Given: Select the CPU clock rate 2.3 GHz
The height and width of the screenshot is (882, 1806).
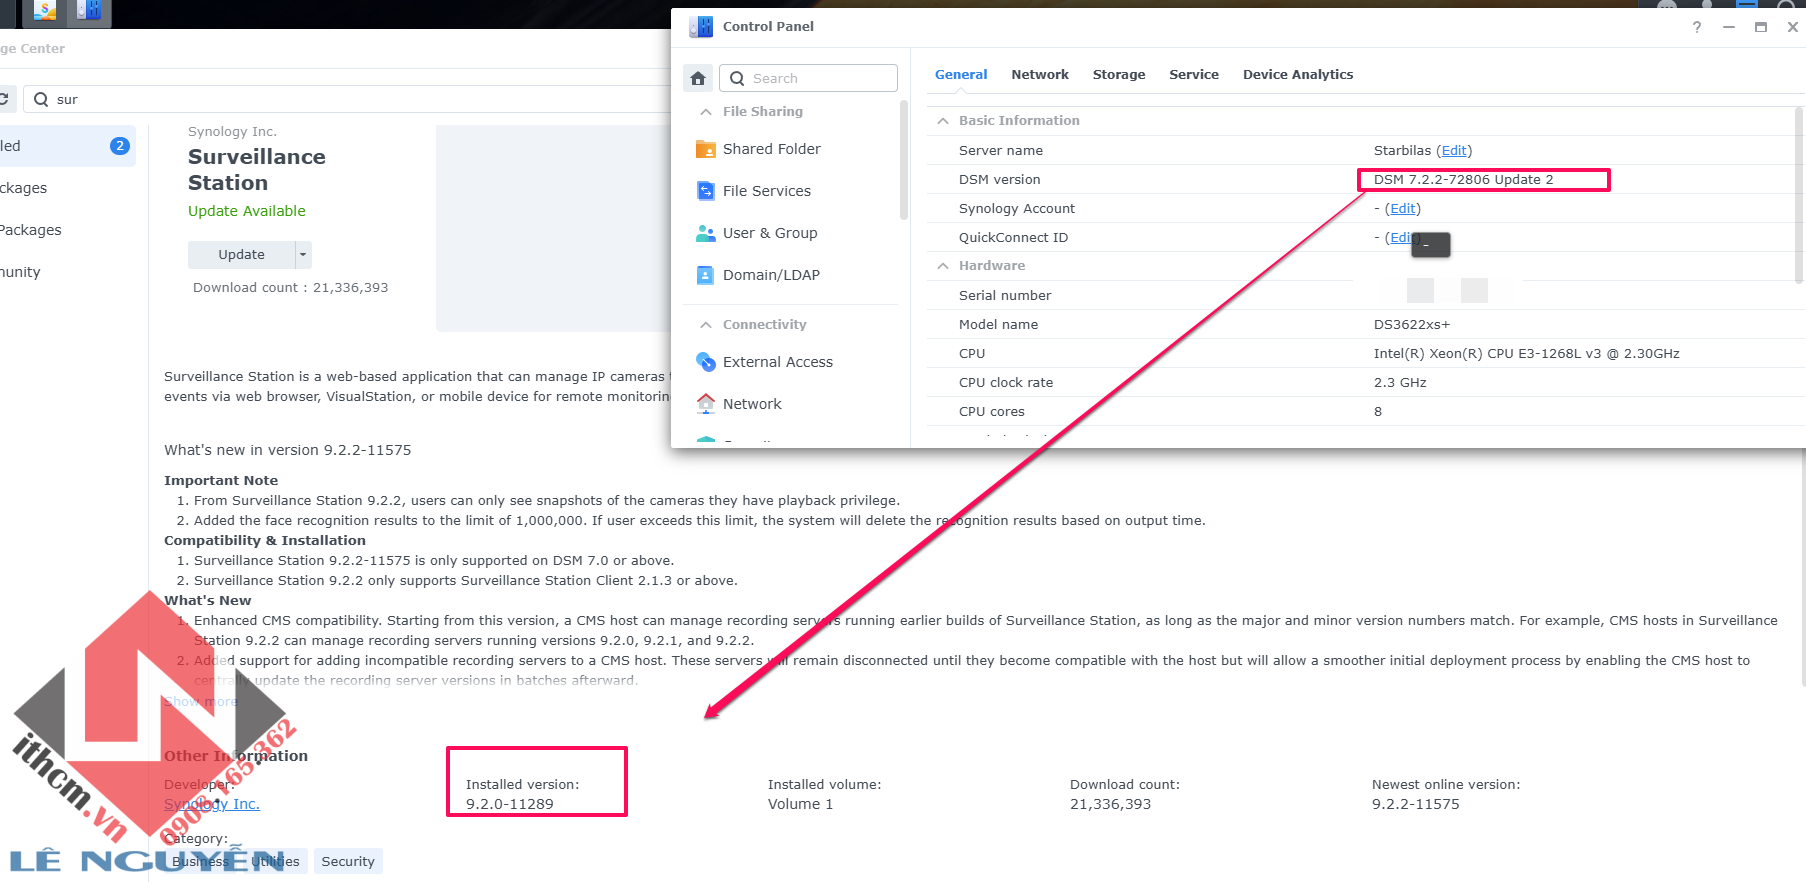Looking at the screenshot, I should [x=1400, y=383].
